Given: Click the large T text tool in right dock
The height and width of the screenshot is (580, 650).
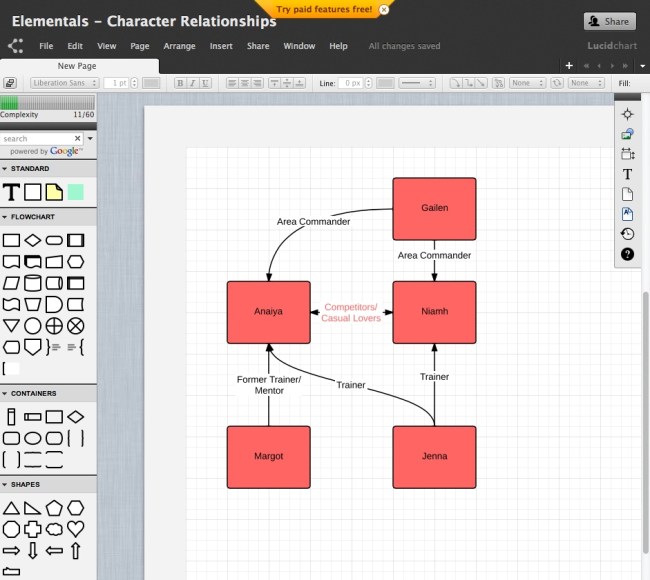Looking at the screenshot, I should coord(627,174).
